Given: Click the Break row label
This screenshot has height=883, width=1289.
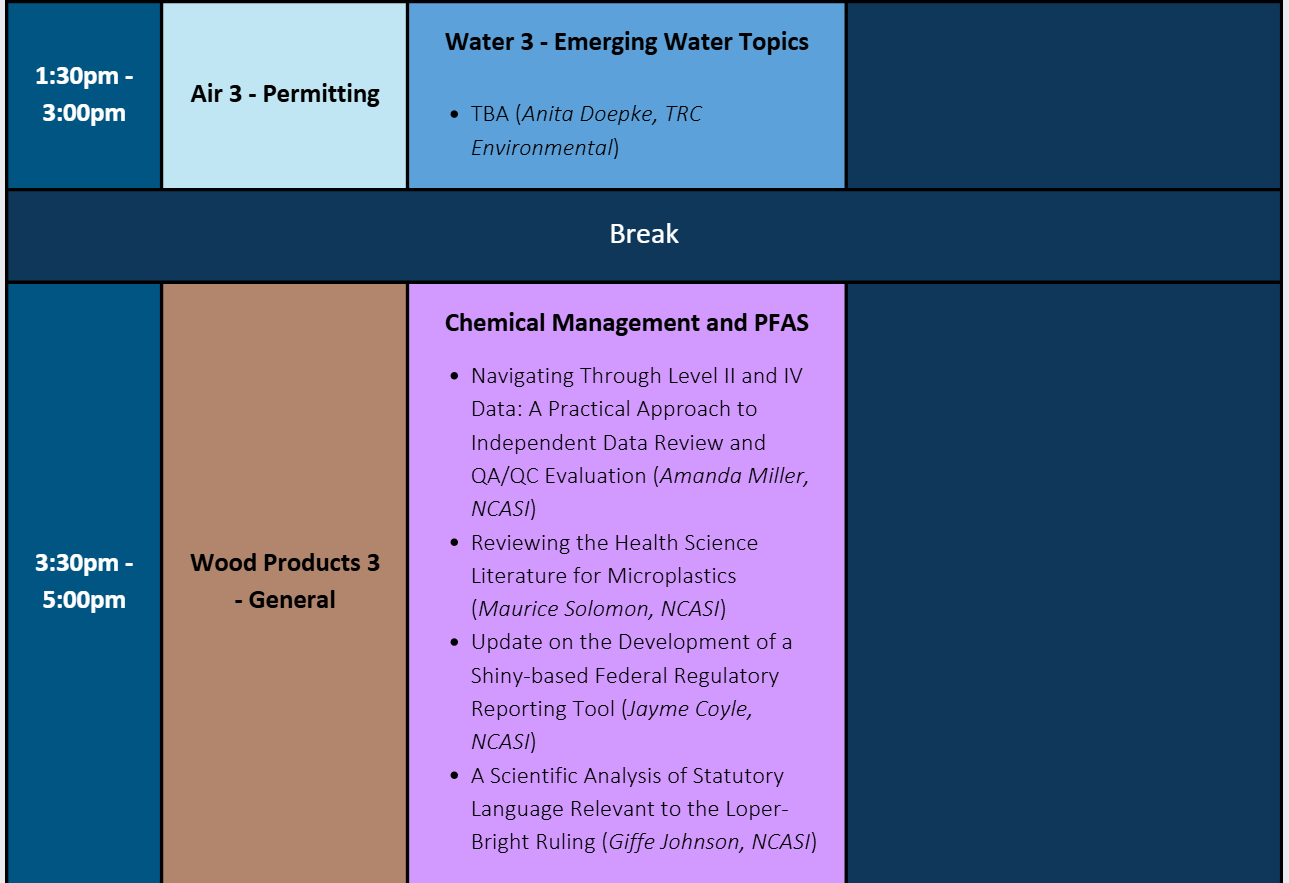Looking at the screenshot, I should pos(644,234).
